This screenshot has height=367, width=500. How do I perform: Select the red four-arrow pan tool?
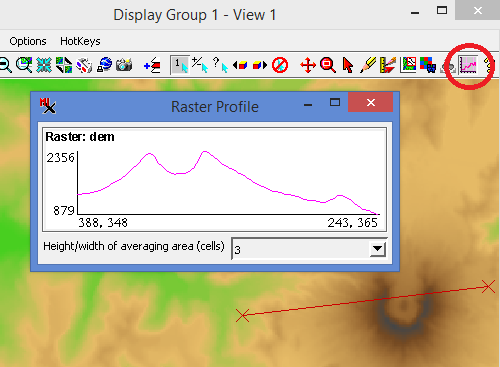pos(308,65)
